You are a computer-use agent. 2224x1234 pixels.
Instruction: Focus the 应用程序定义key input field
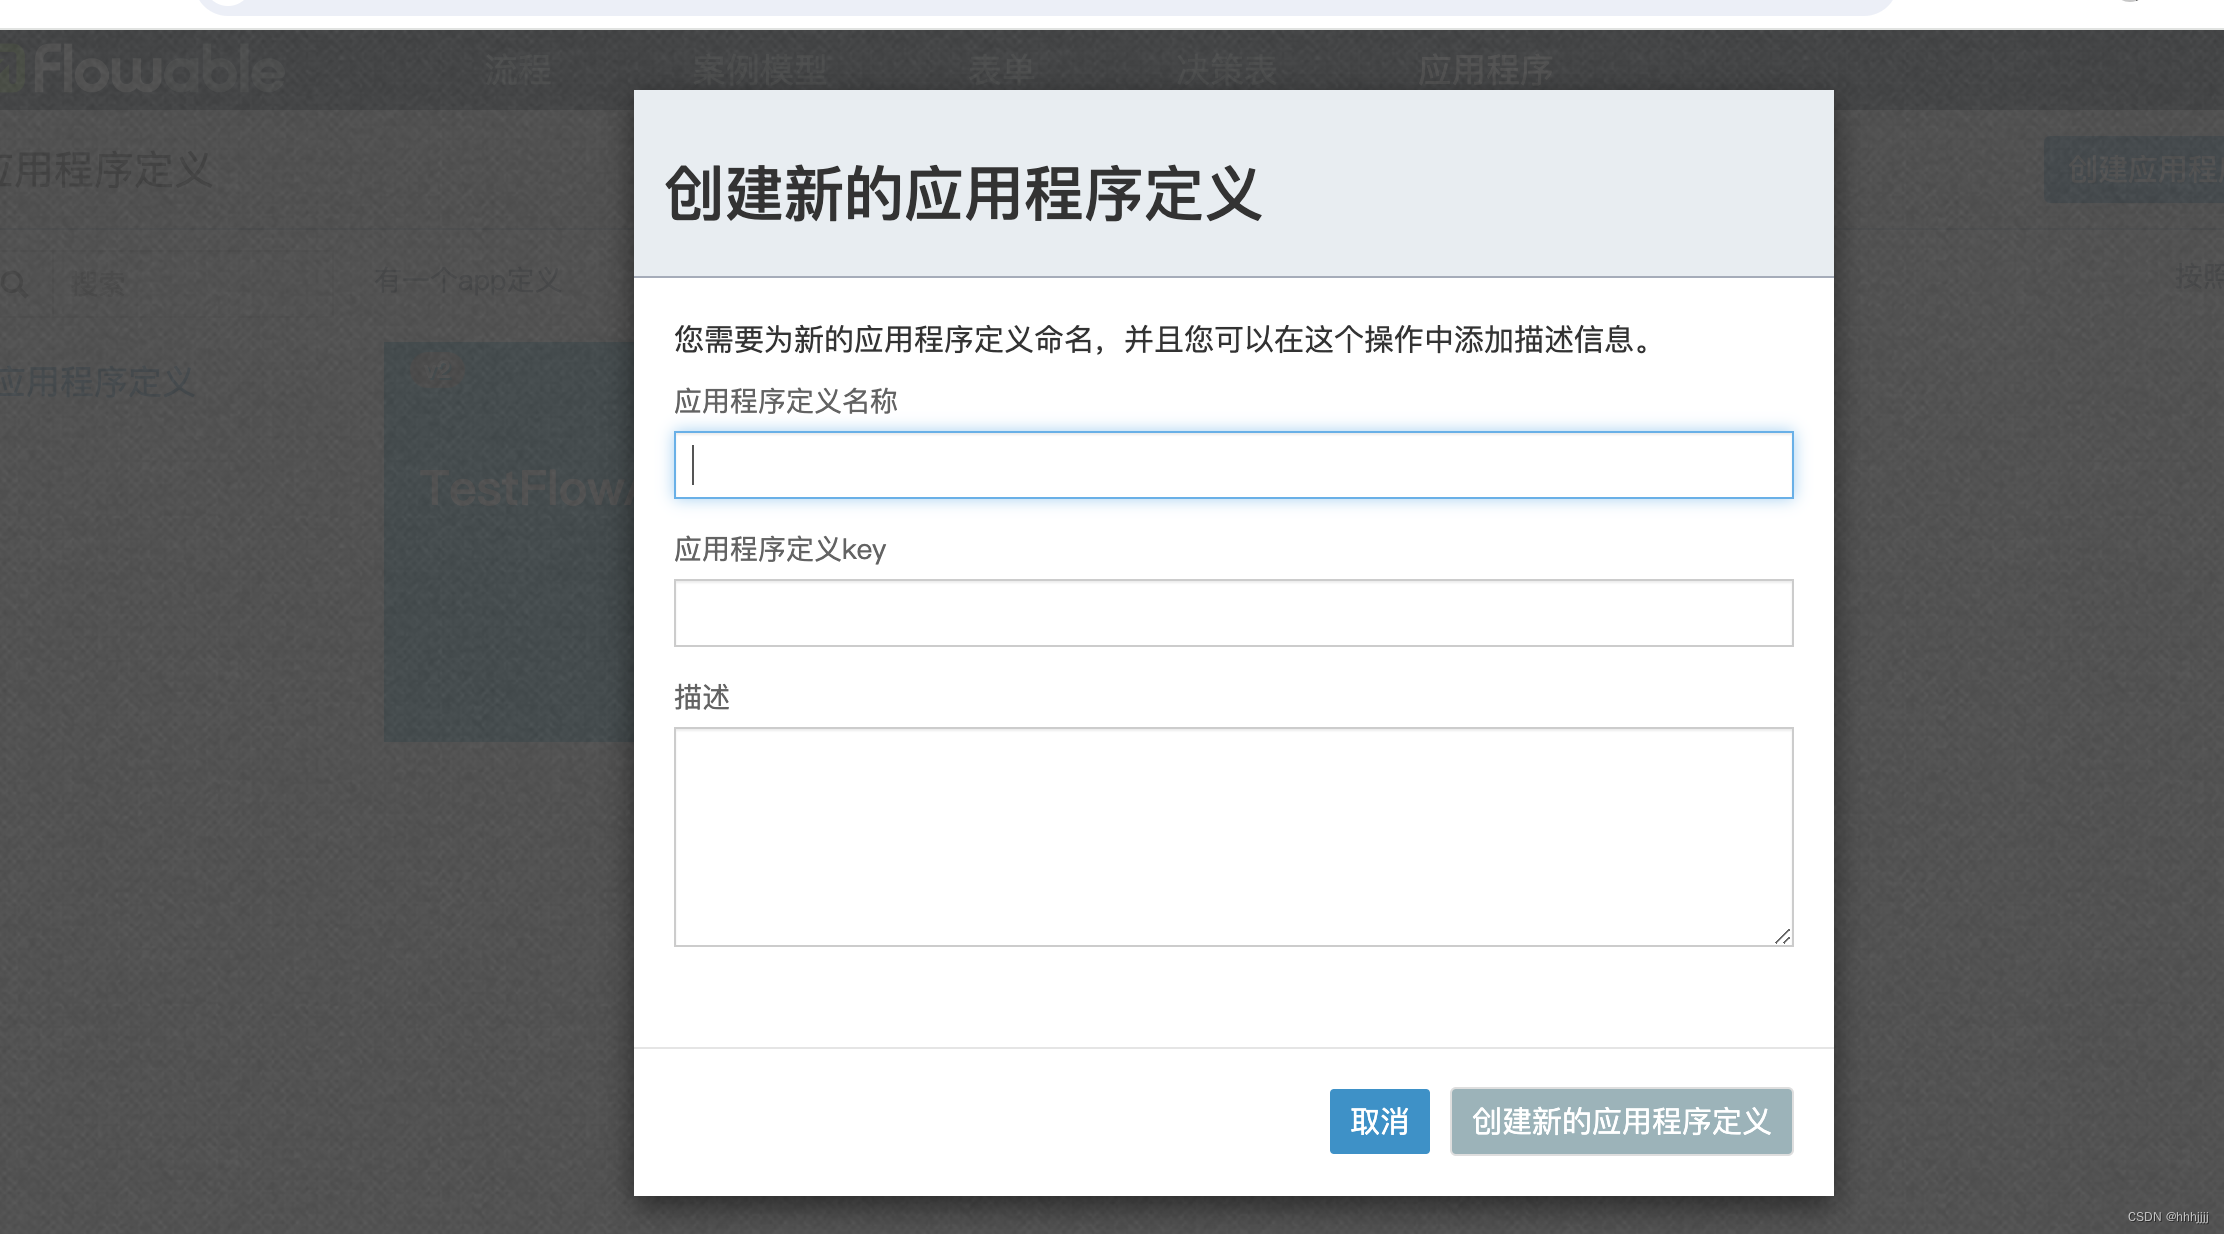1233,613
